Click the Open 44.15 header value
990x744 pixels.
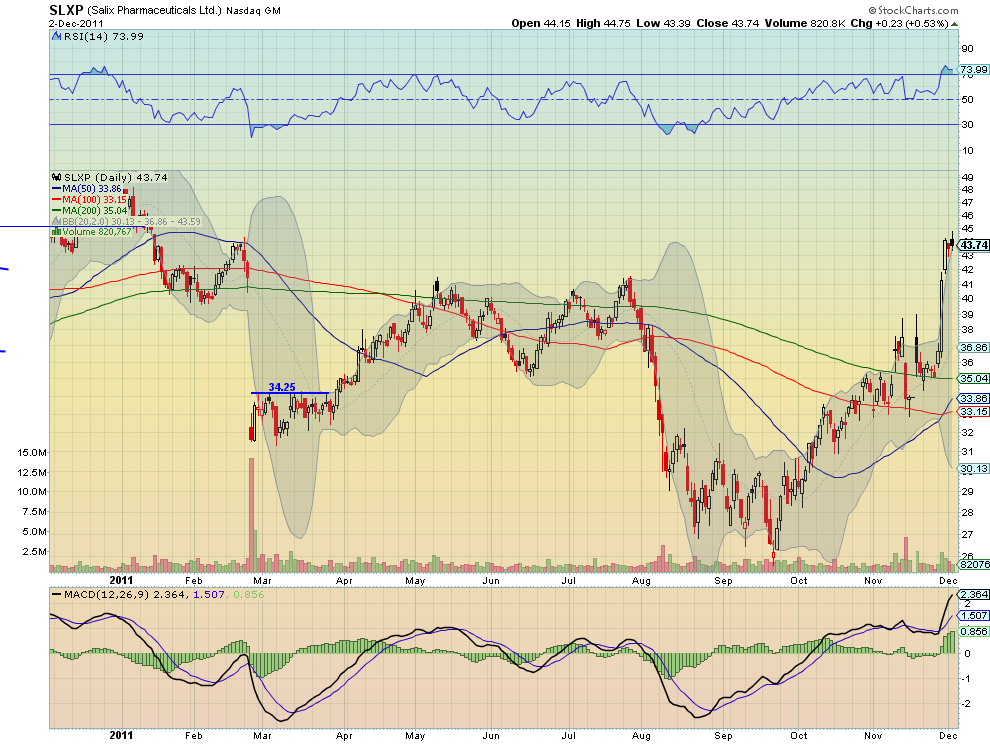pos(540,23)
